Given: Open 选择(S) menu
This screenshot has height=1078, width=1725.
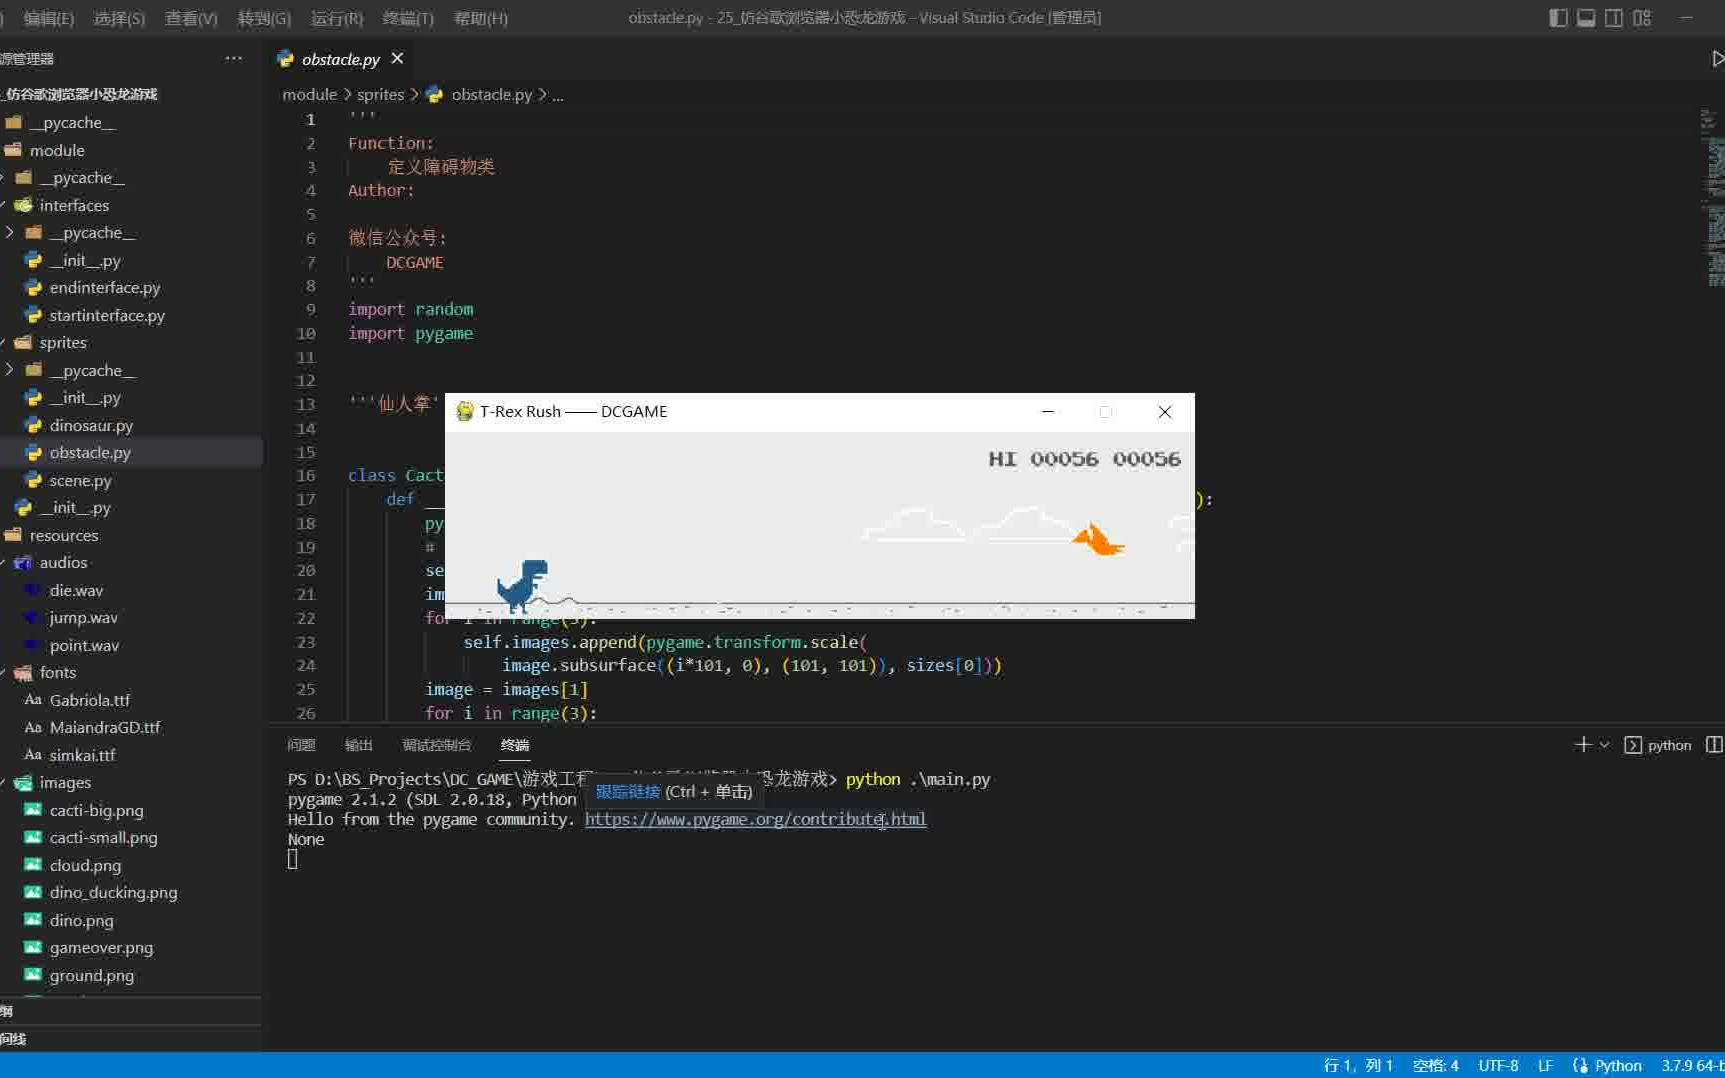Looking at the screenshot, I should 119,18.
